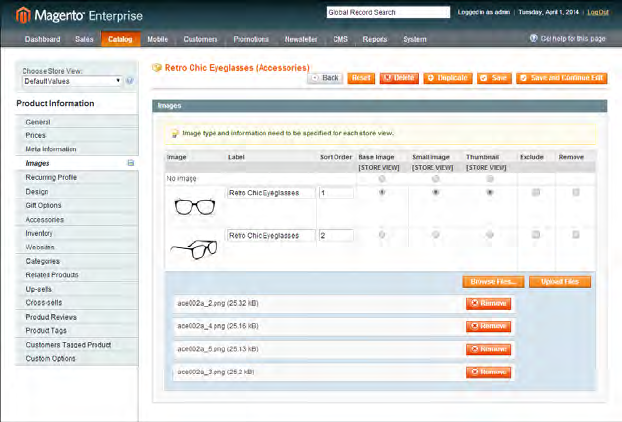The width and height of the screenshot is (622, 422).
Task: Click label field of second eyeglasses image
Action: pyautogui.click(x=271, y=236)
